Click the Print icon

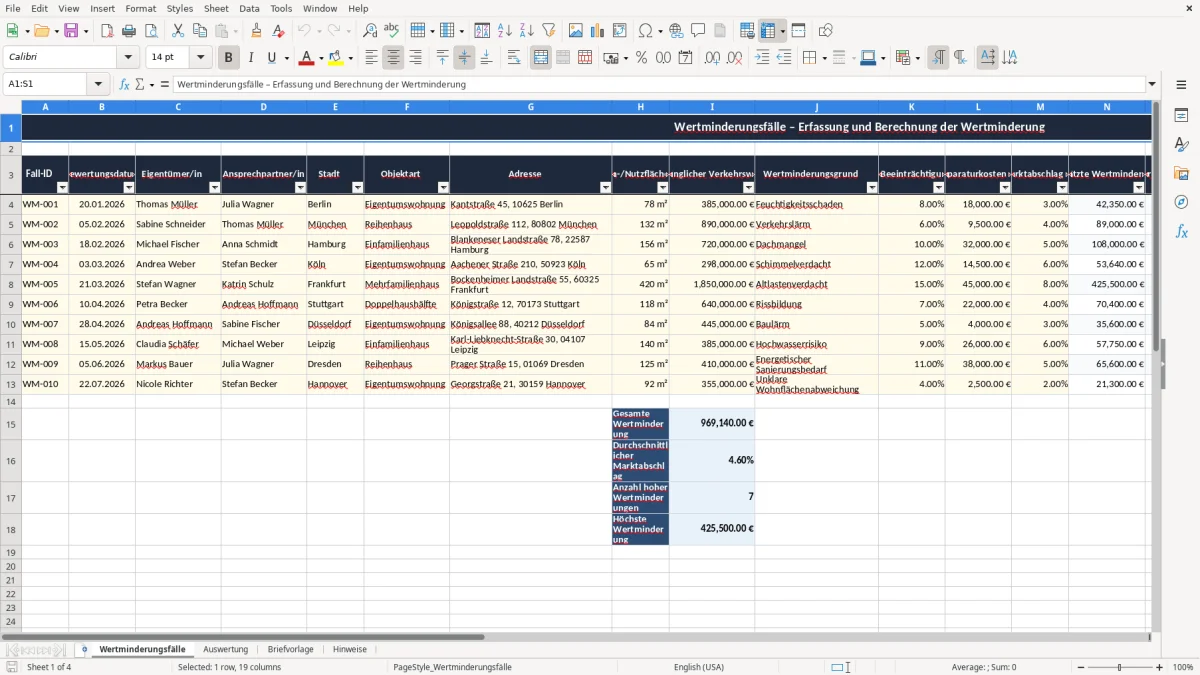click(x=129, y=31)
